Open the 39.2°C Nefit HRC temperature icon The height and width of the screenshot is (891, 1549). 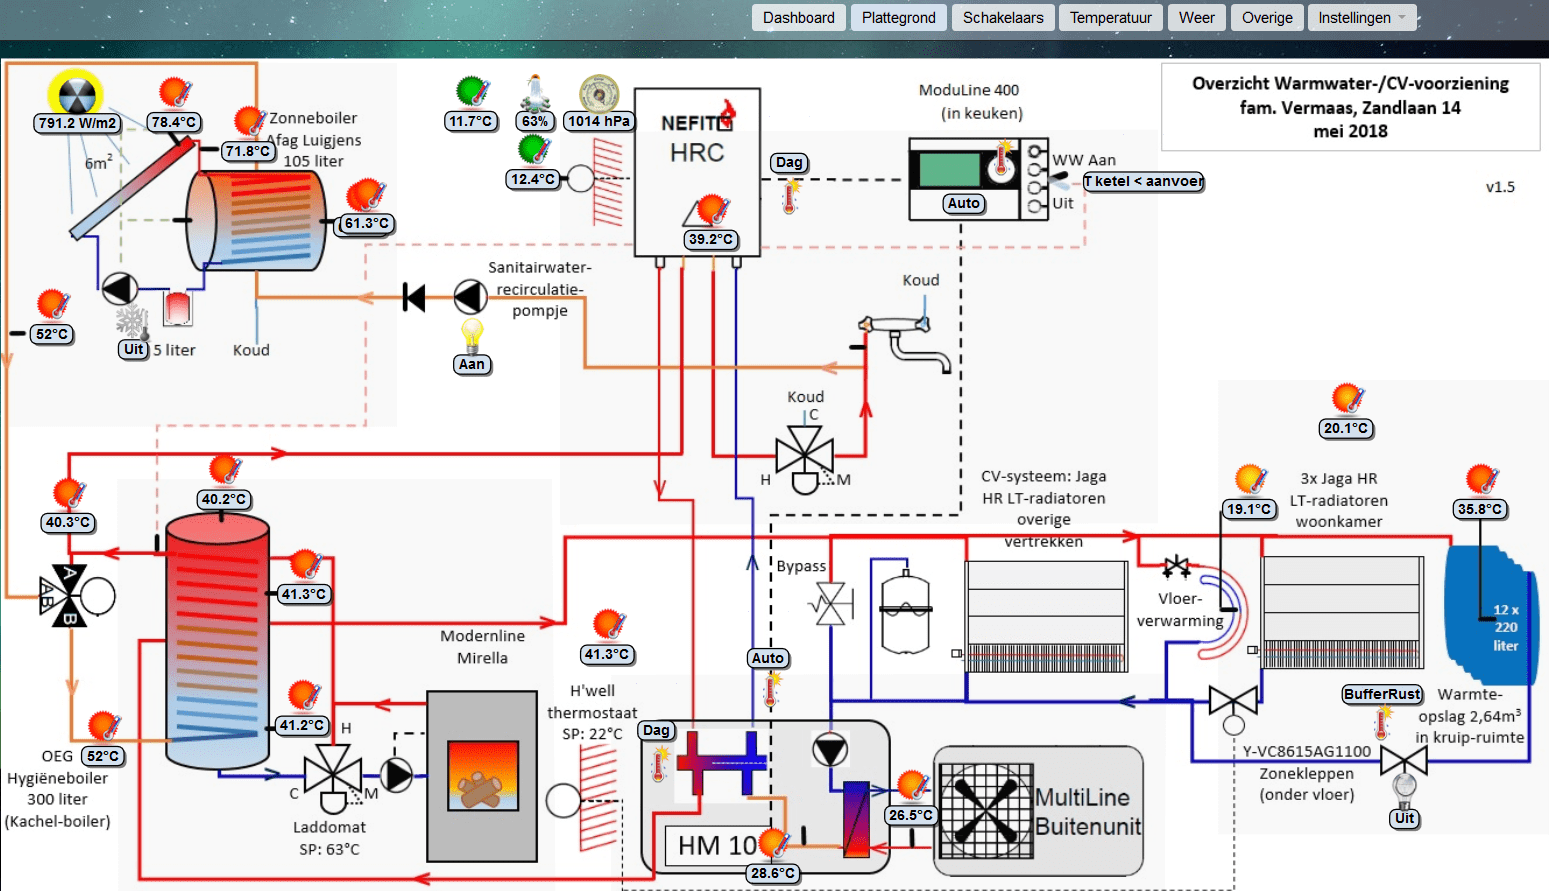(x=711, y=211)
